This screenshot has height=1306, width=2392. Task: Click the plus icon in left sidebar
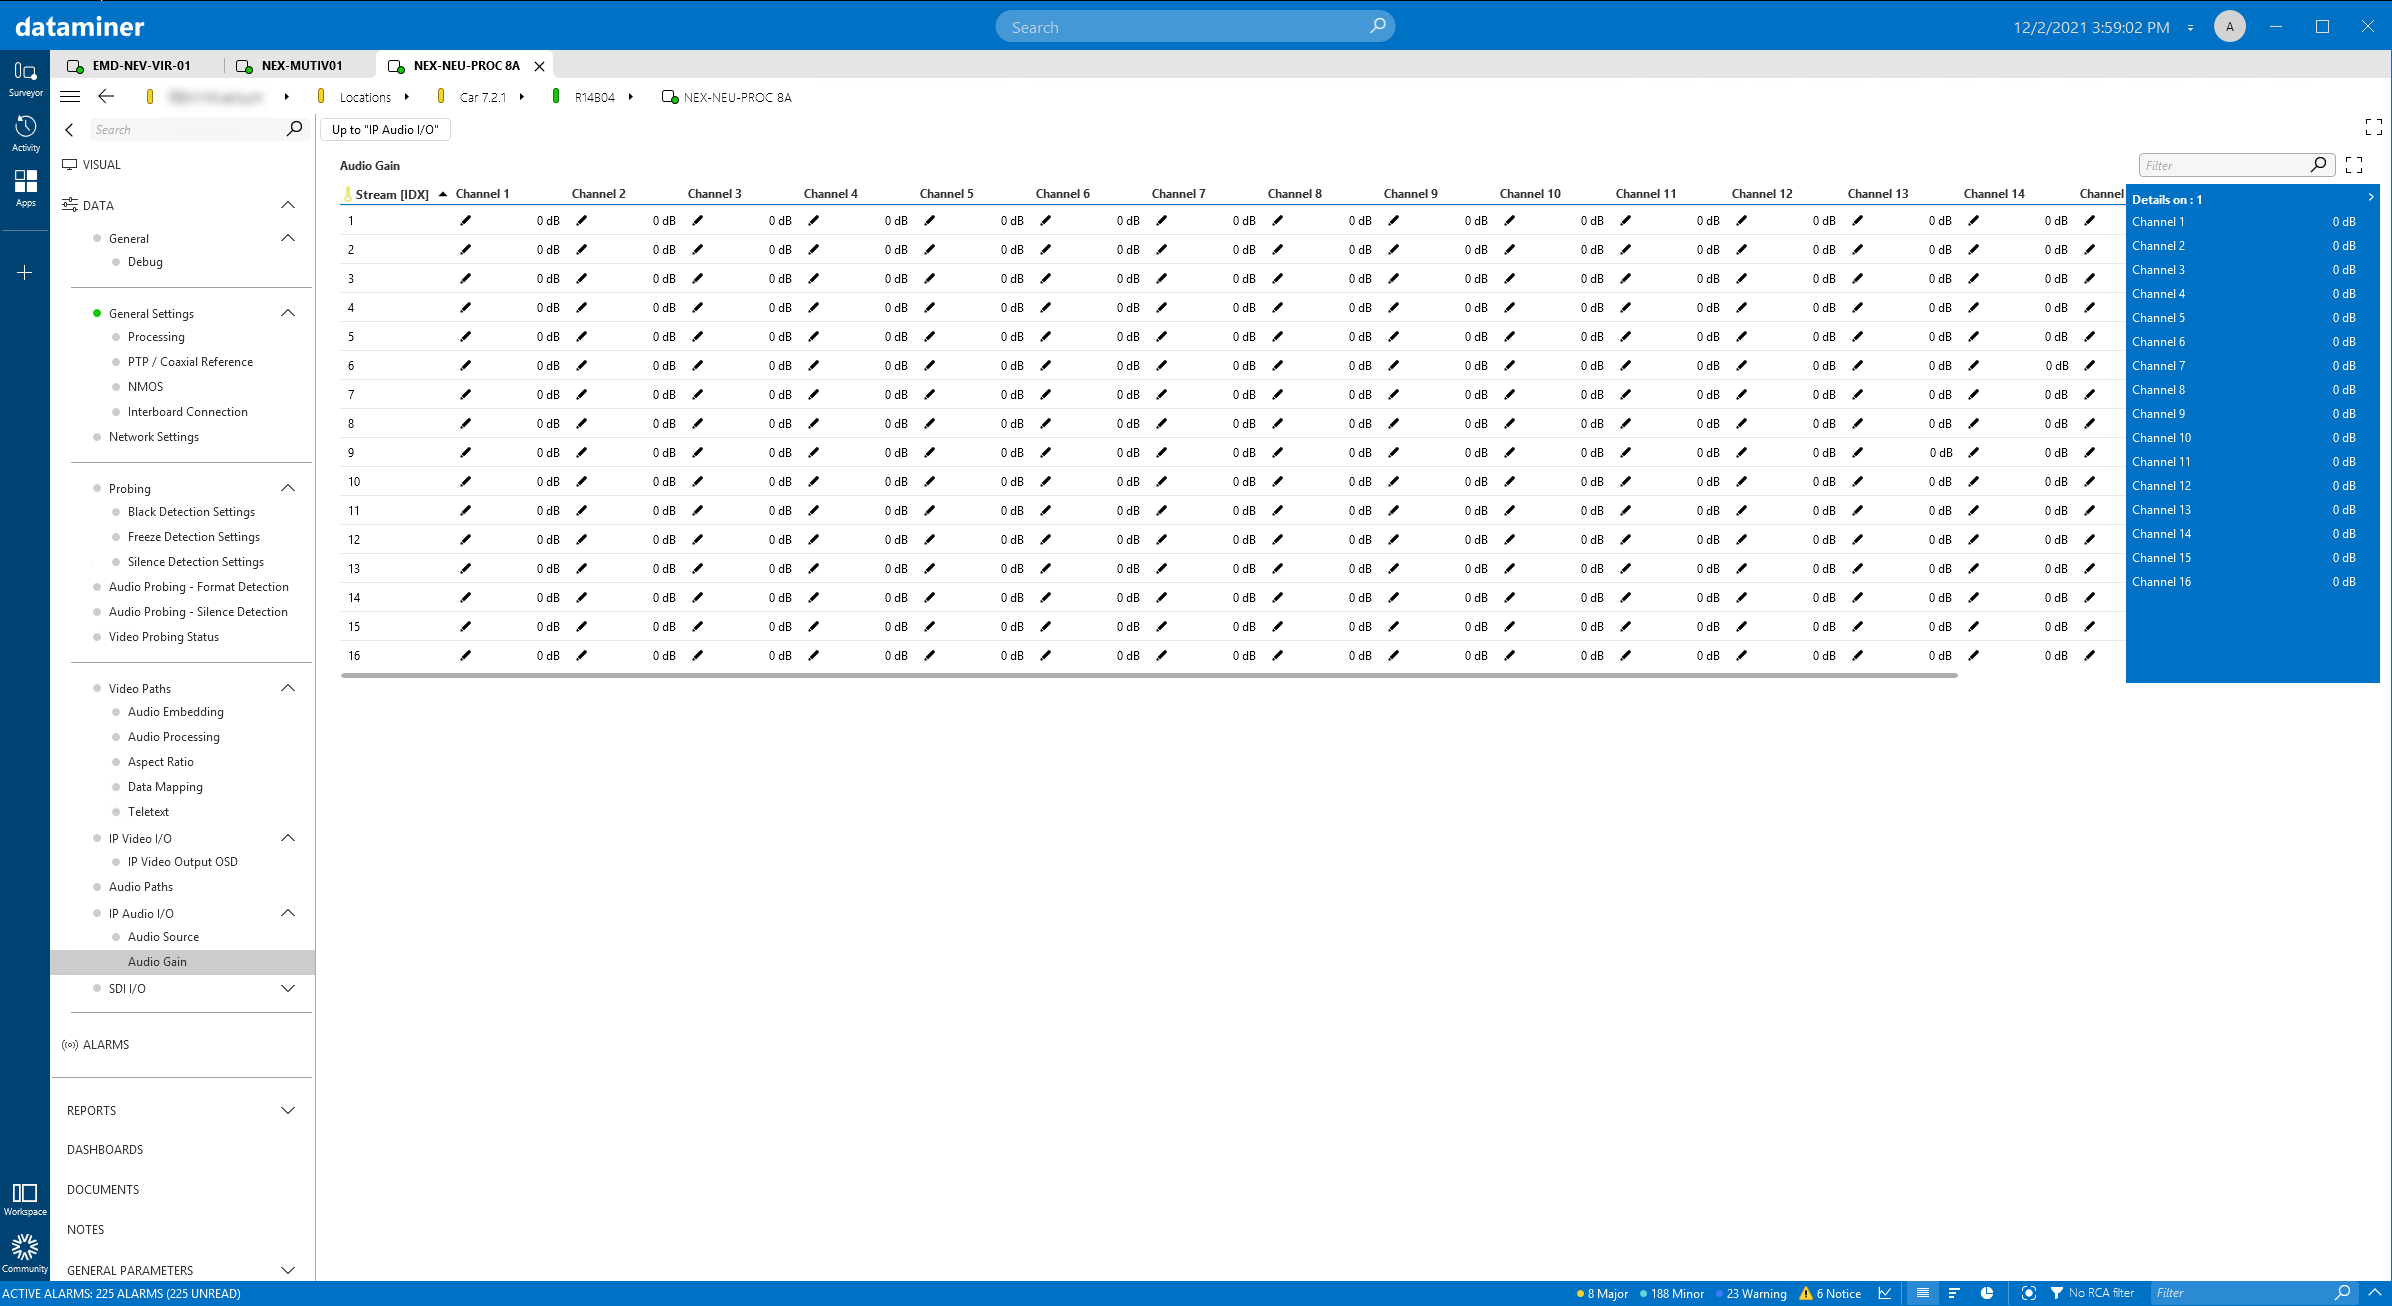[25, 272]
